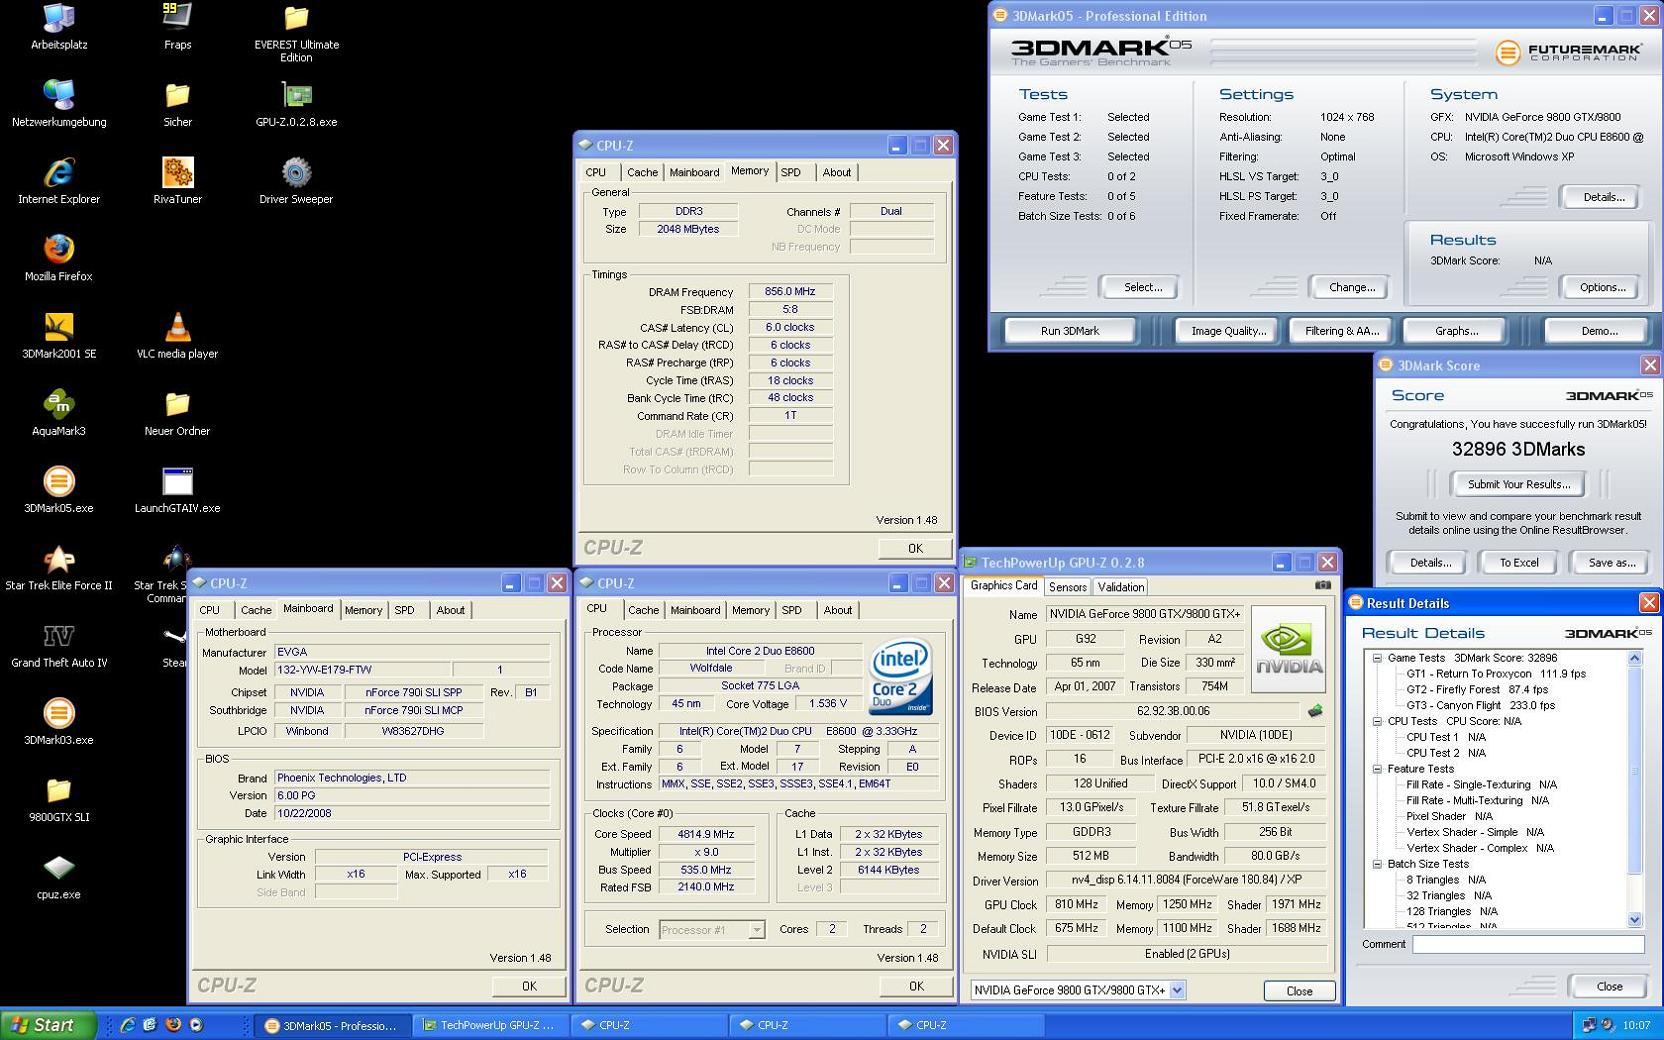Click the Windows Start button
The height and width of the screenshot is (1040, 1664).
click(x=49, y=1025)
